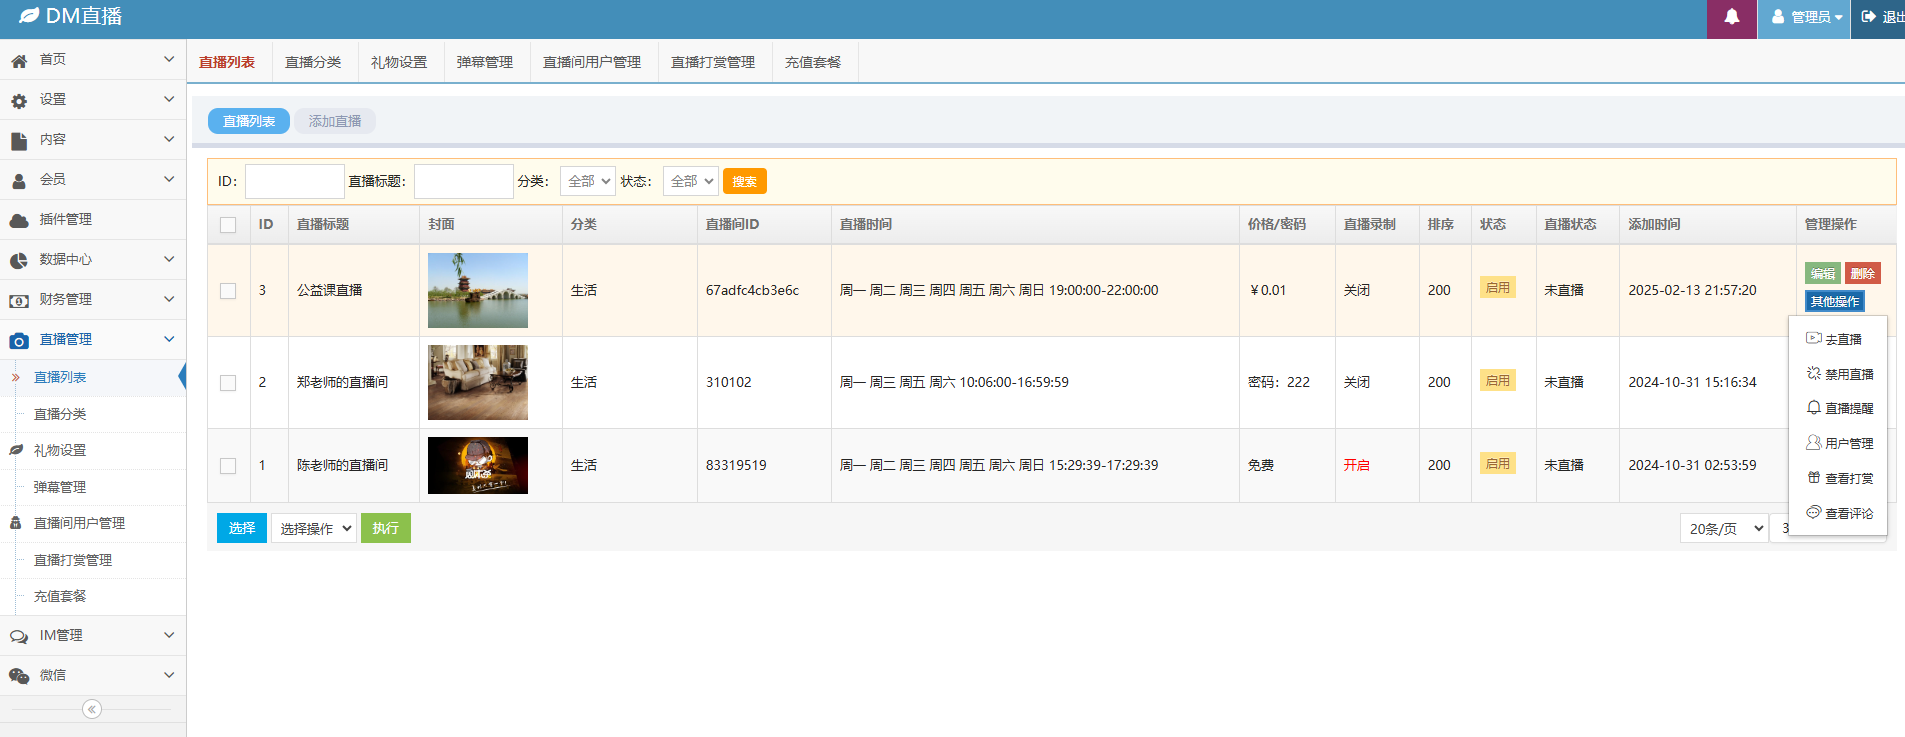The width and height of the screenshot is (1905, 737).
Task: Check the box for 公益课直播 row
Action: (x=228, y=291)
